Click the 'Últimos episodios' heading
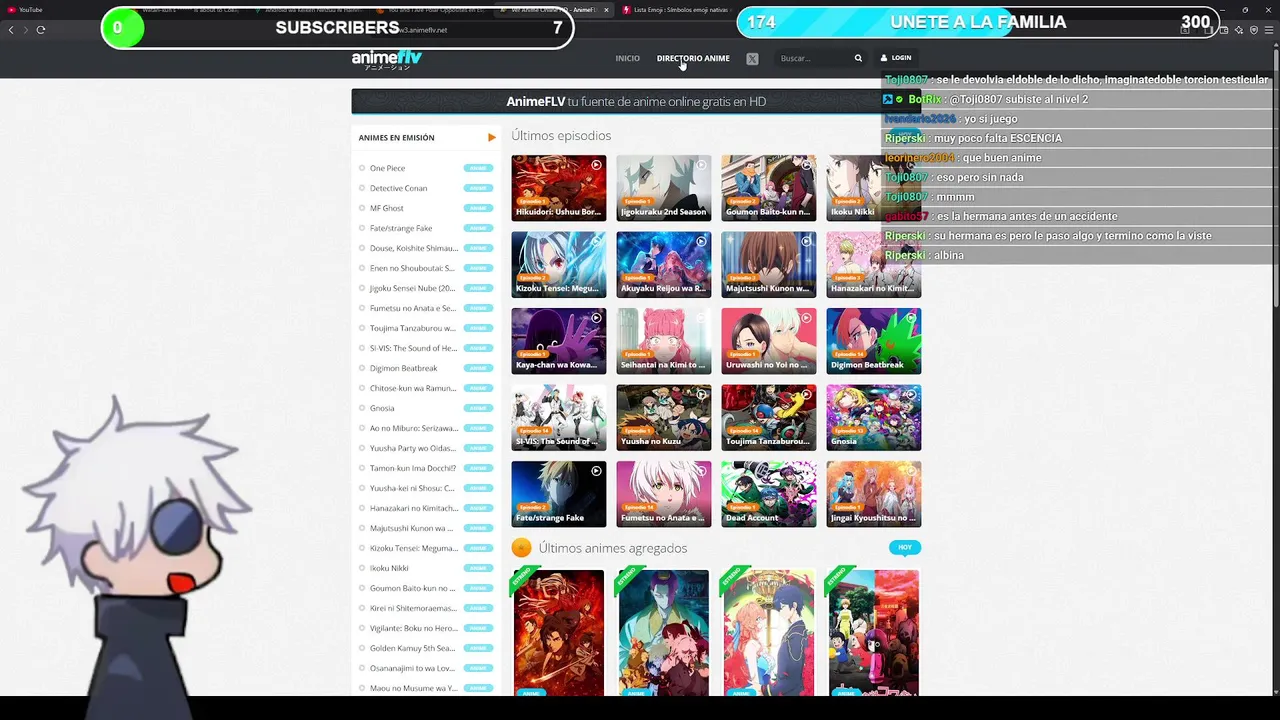The width and height of the screenshot is (1280, 720). [561, 135]
